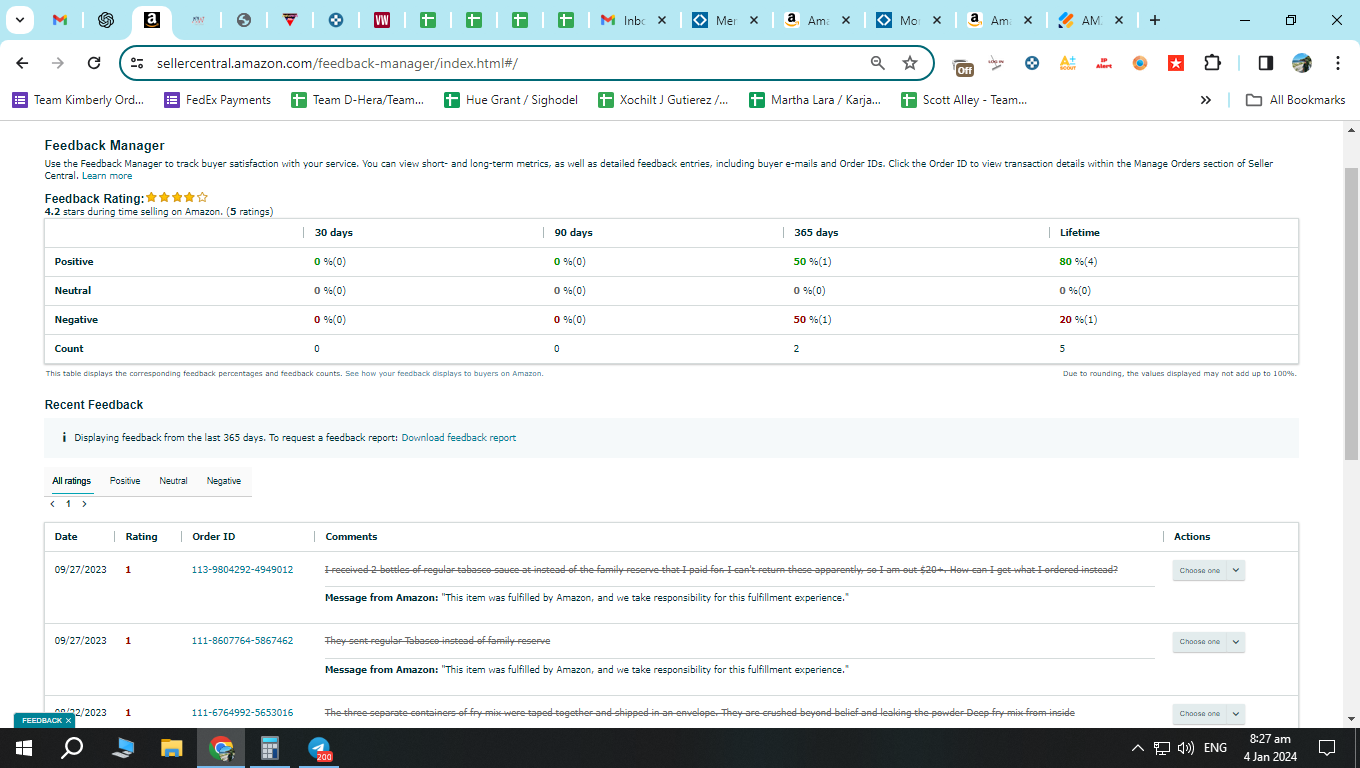Switch to the VW tab

click(381, 20)
